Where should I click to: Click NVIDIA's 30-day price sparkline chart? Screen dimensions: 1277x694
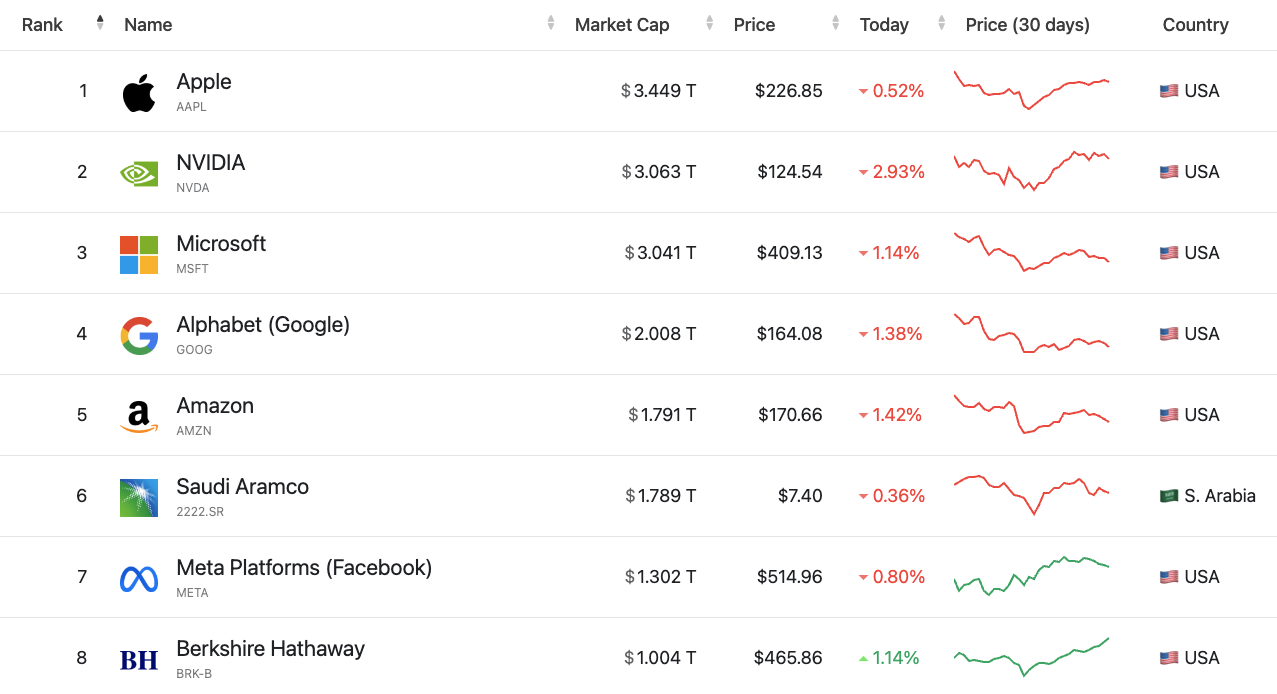1031,171
